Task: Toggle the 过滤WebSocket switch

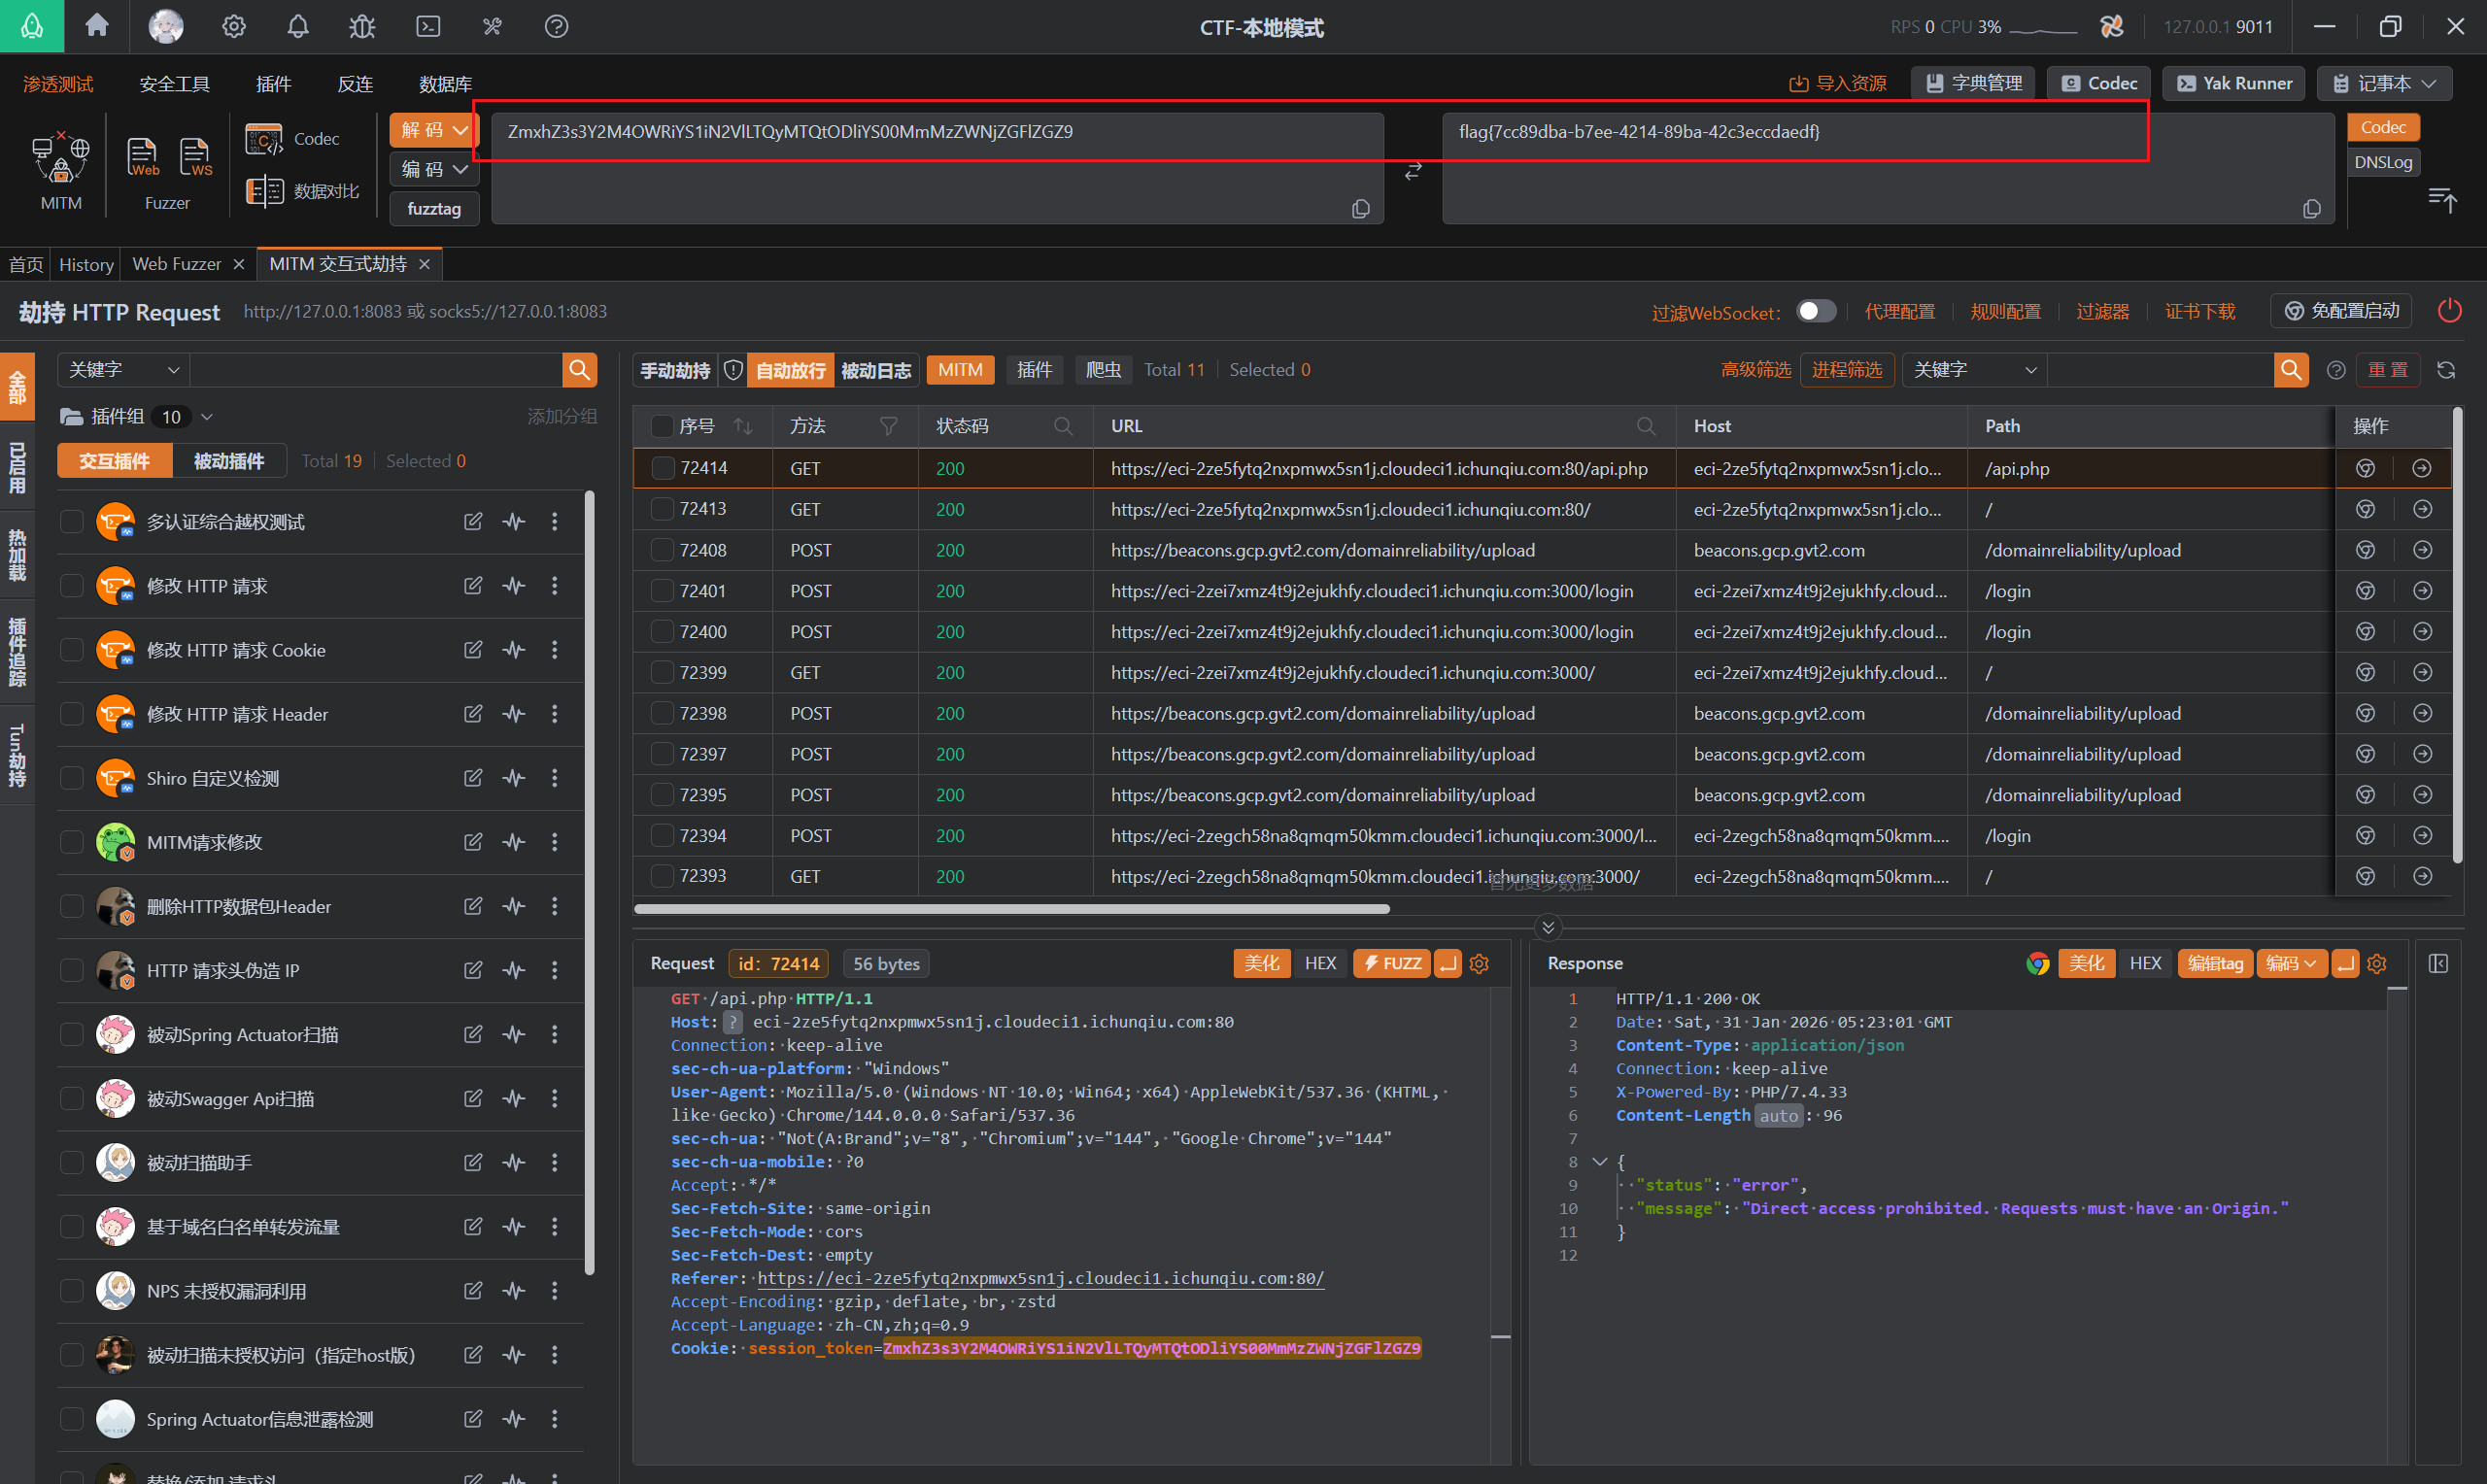Action: pos(1816,311)
